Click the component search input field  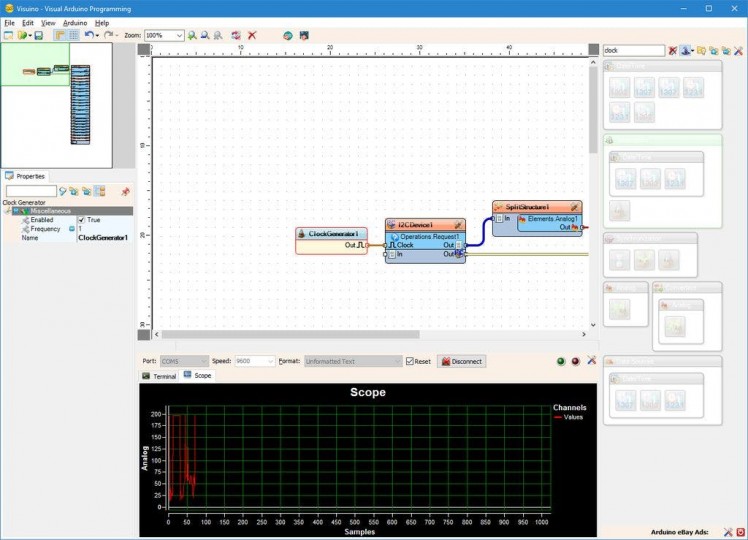point(632,50)
